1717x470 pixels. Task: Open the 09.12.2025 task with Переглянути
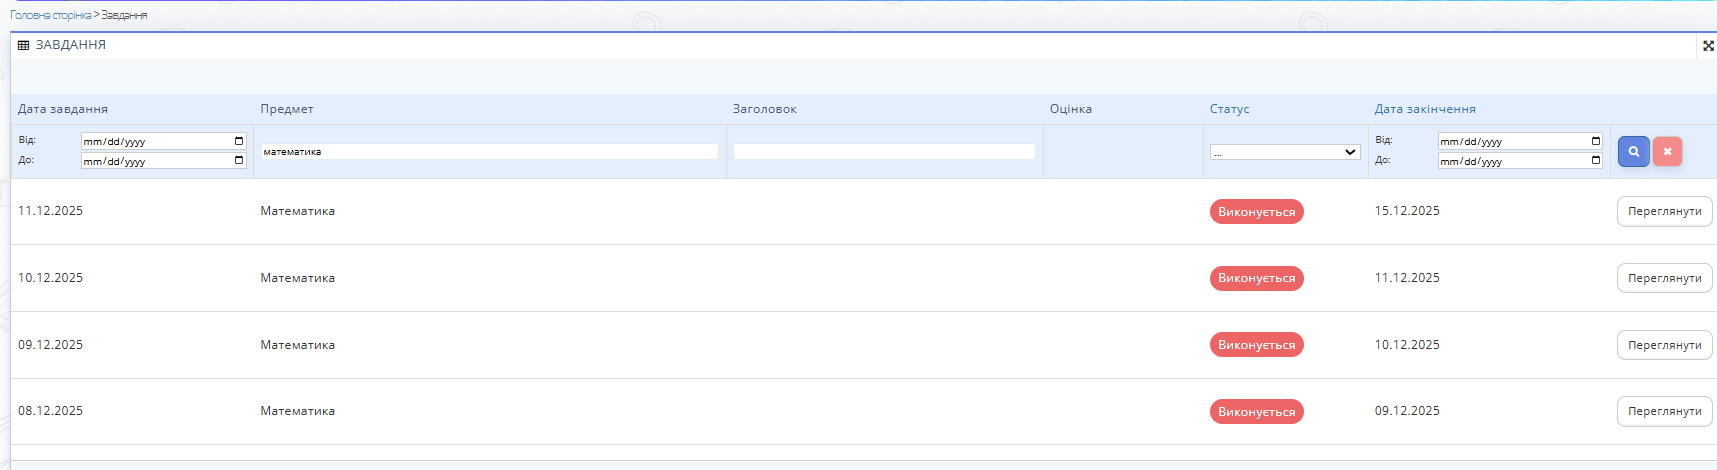pos(1664,345)
